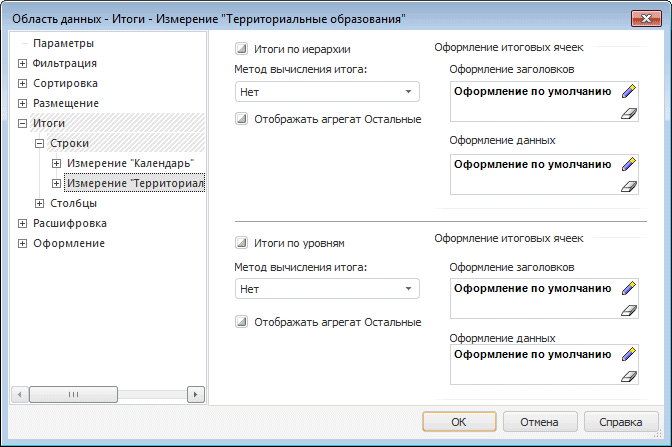672x447 pixels.
Task: Click the 'Отмена' button
Action: 538,421
